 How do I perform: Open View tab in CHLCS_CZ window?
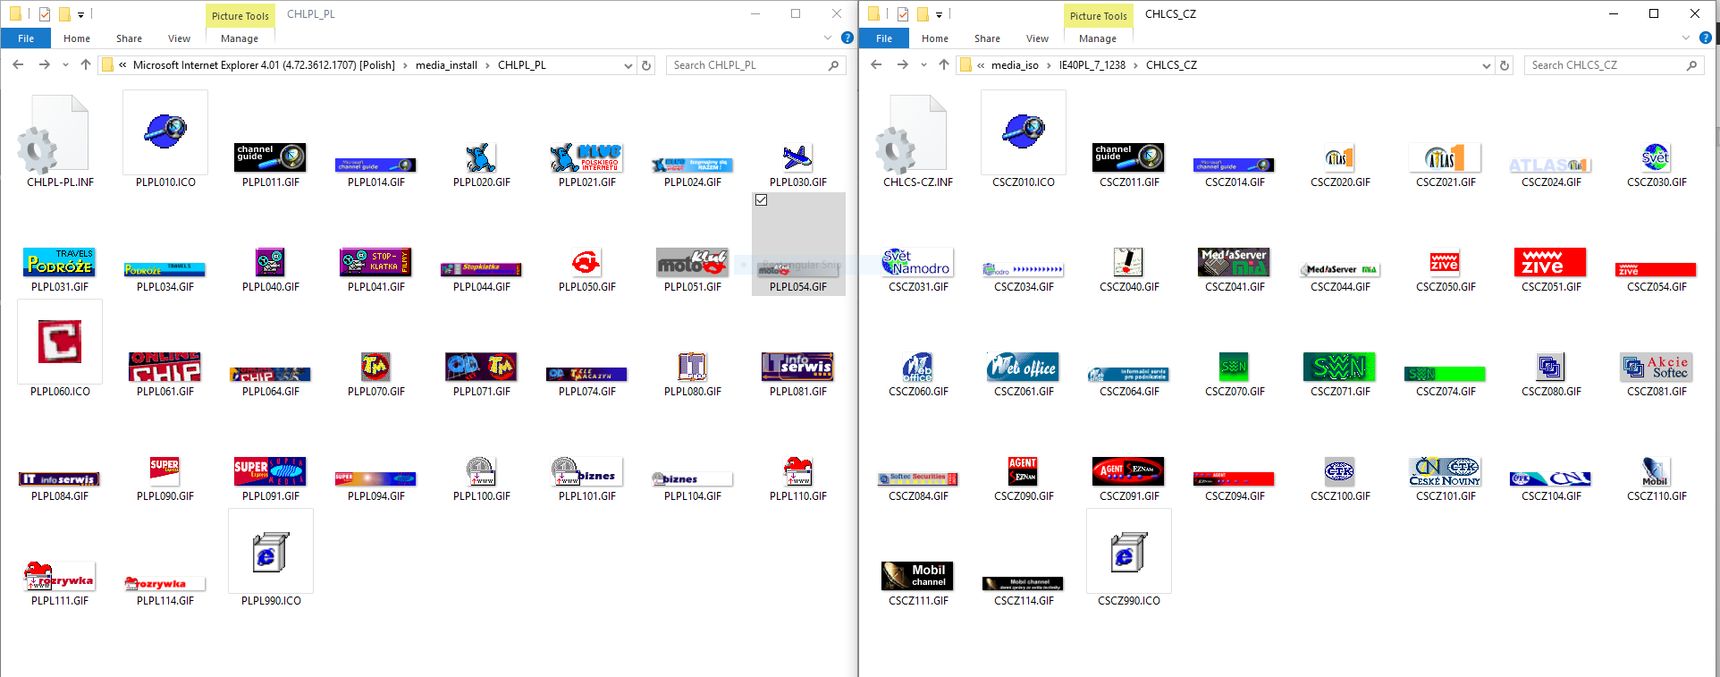point(1037,38)
